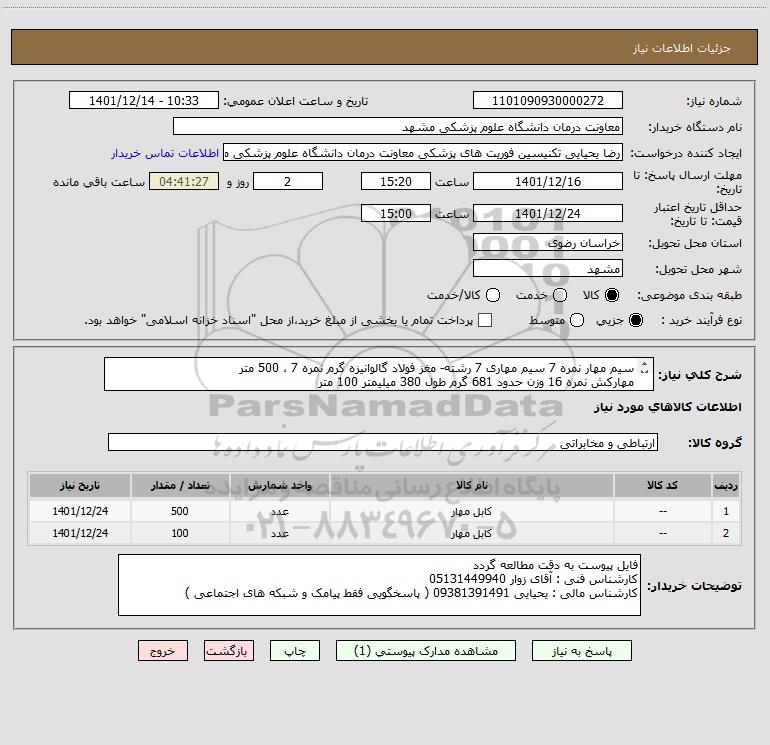Select the جزیی purchase type radio
Viewport: 770px width, 745px height.
tap(636, 320)
